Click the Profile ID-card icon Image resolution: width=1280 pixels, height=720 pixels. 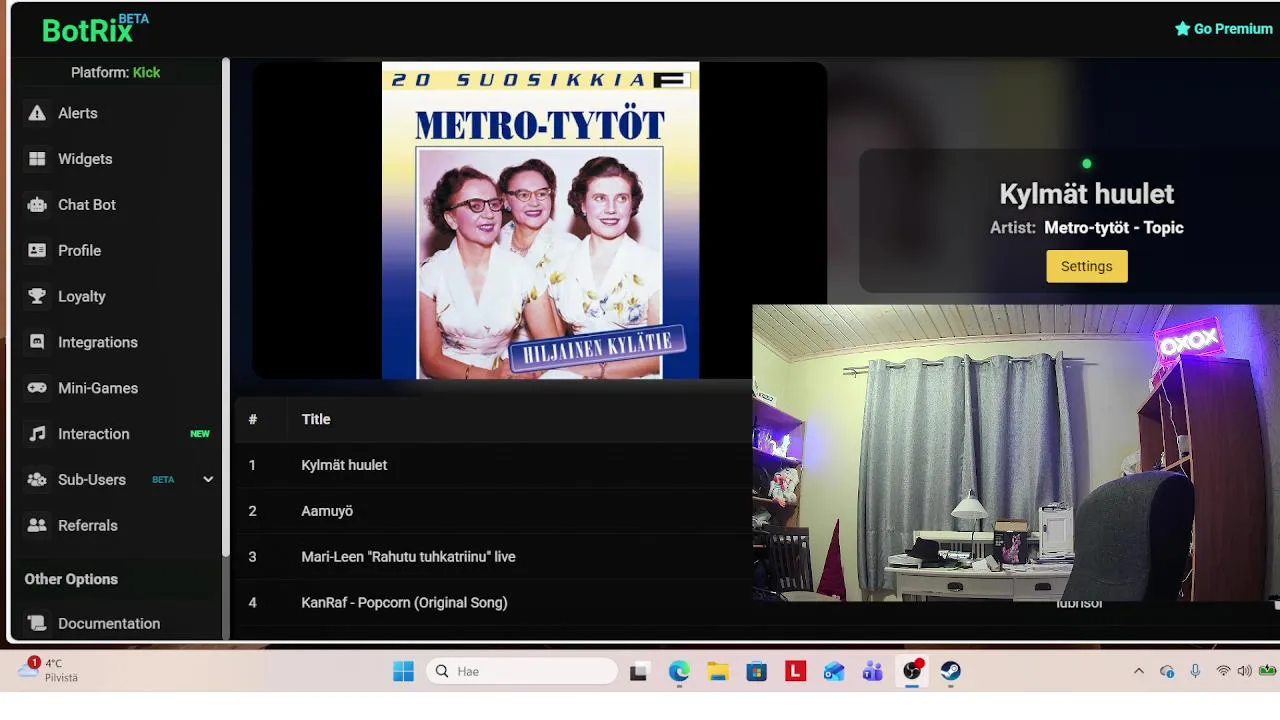pyautogui.click(x=37, y=251)
